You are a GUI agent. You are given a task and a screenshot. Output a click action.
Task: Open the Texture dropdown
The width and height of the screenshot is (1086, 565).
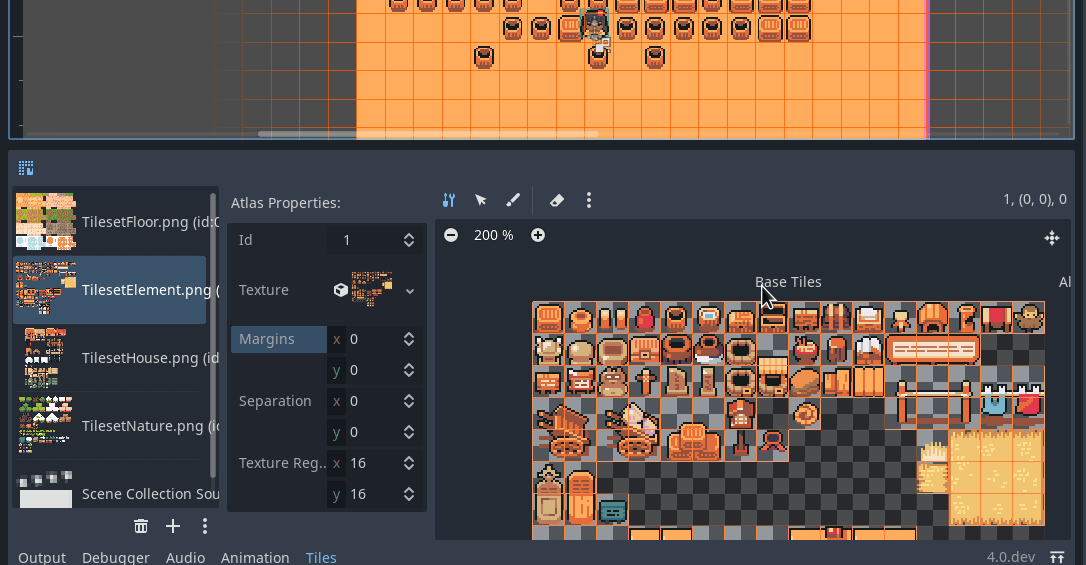point(409,291)
